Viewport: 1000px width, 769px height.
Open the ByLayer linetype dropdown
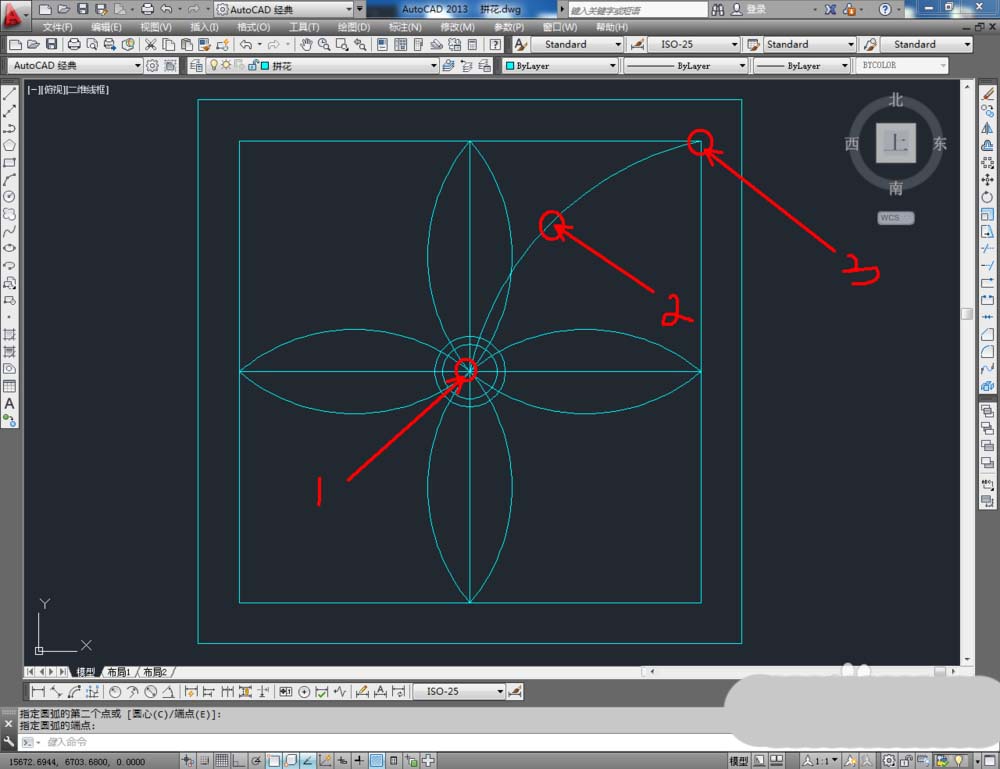pyautogui.click(x=742, y=66)
